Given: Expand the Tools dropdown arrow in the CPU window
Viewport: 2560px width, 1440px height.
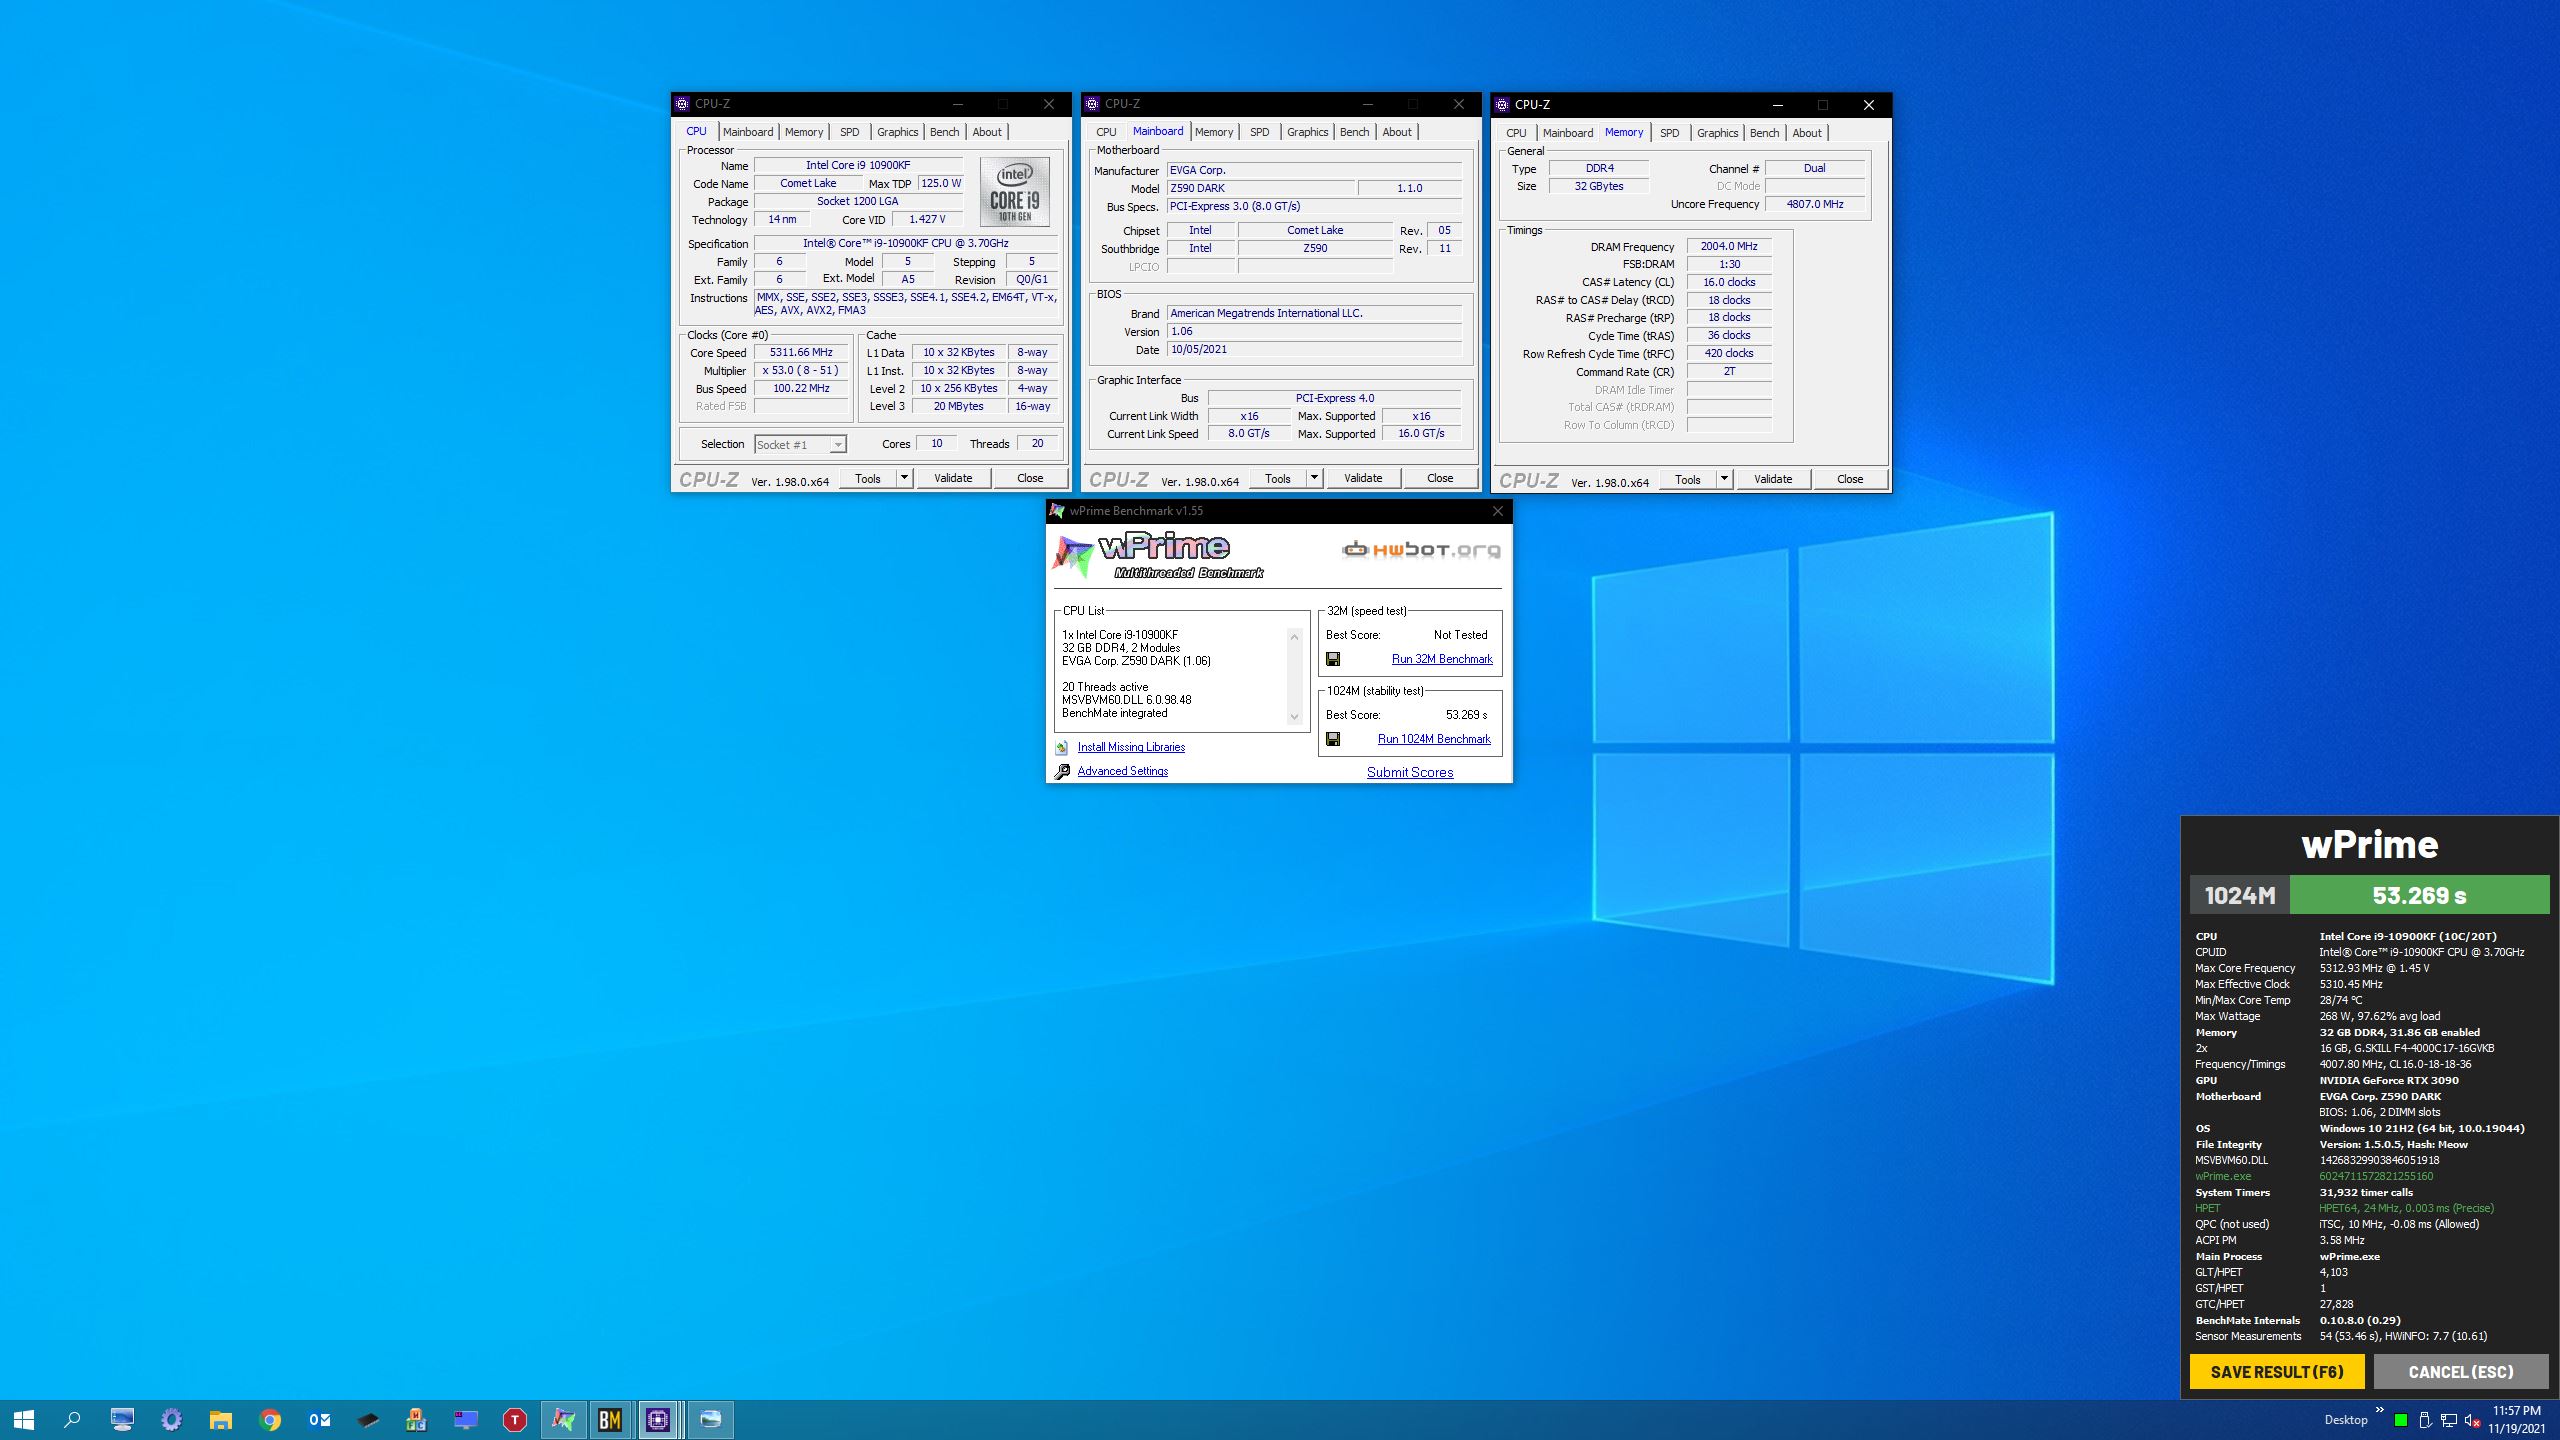Looking at the screenshot, I should coord(904,478).
